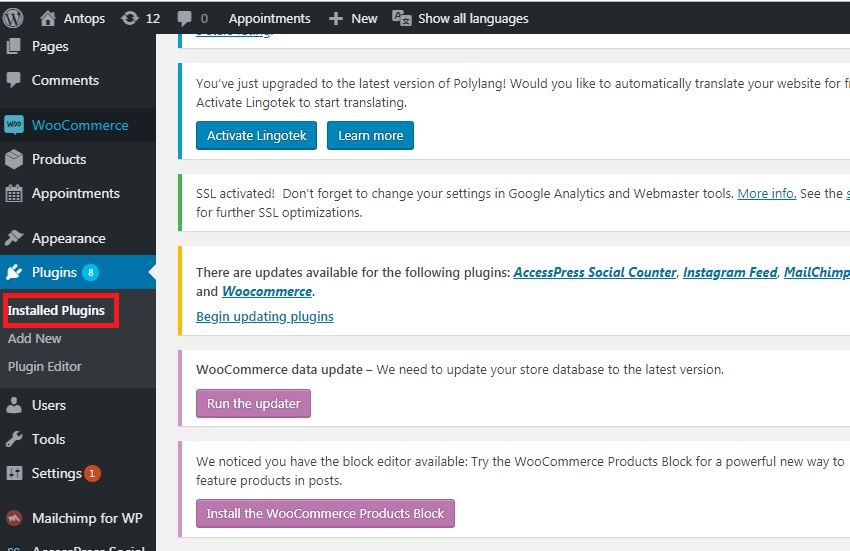Click the Settings notification badge showing 1

coord(92,473)
